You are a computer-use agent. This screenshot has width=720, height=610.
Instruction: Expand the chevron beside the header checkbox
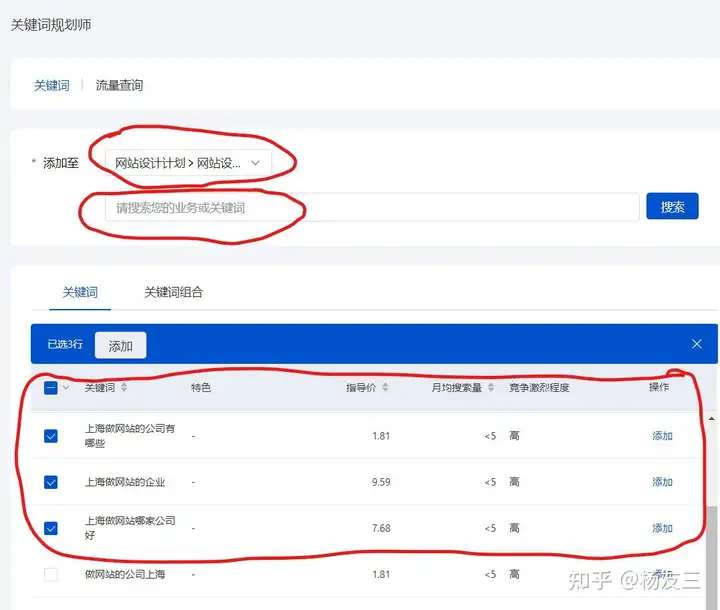(x=66, y=388)
